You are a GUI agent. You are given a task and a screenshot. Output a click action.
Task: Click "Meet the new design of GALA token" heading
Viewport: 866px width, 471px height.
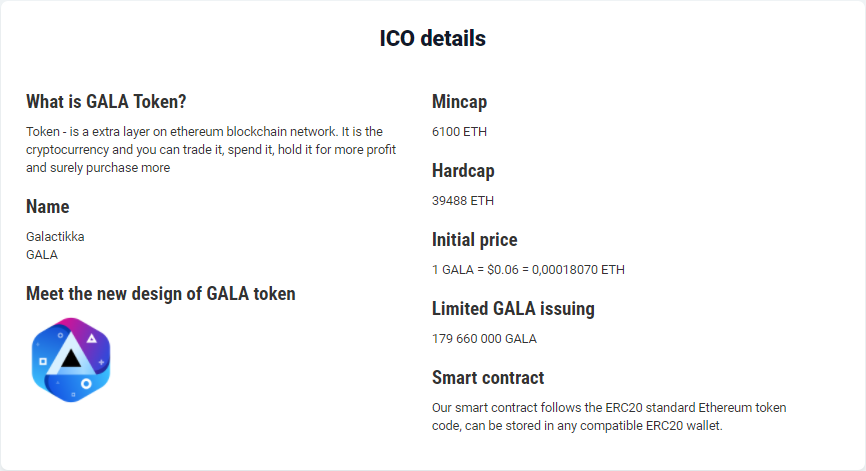tap(161, 294)
